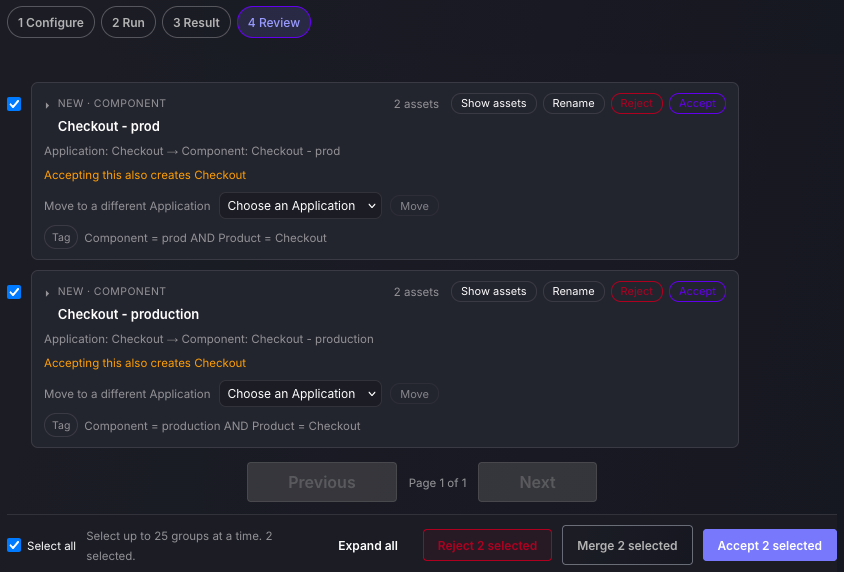Accept the Checkout - prod component
The image size is (844, 572).
[x=697, y=103]
